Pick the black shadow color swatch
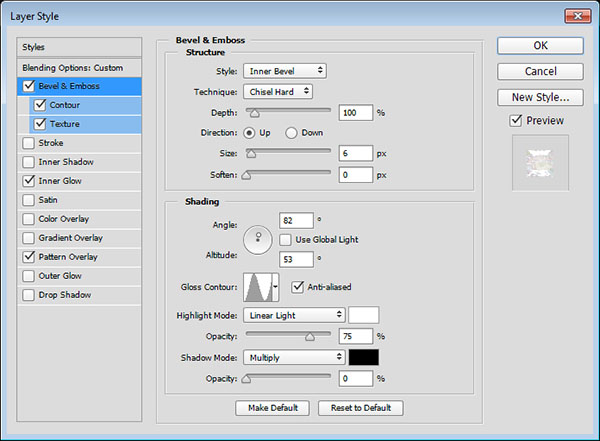 363,357
